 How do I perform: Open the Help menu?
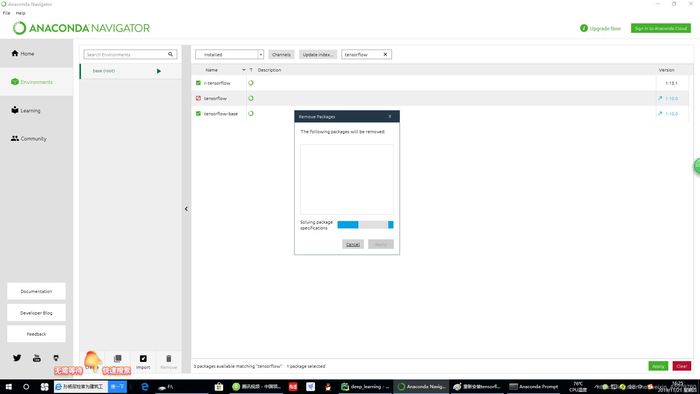click(21, 13)
